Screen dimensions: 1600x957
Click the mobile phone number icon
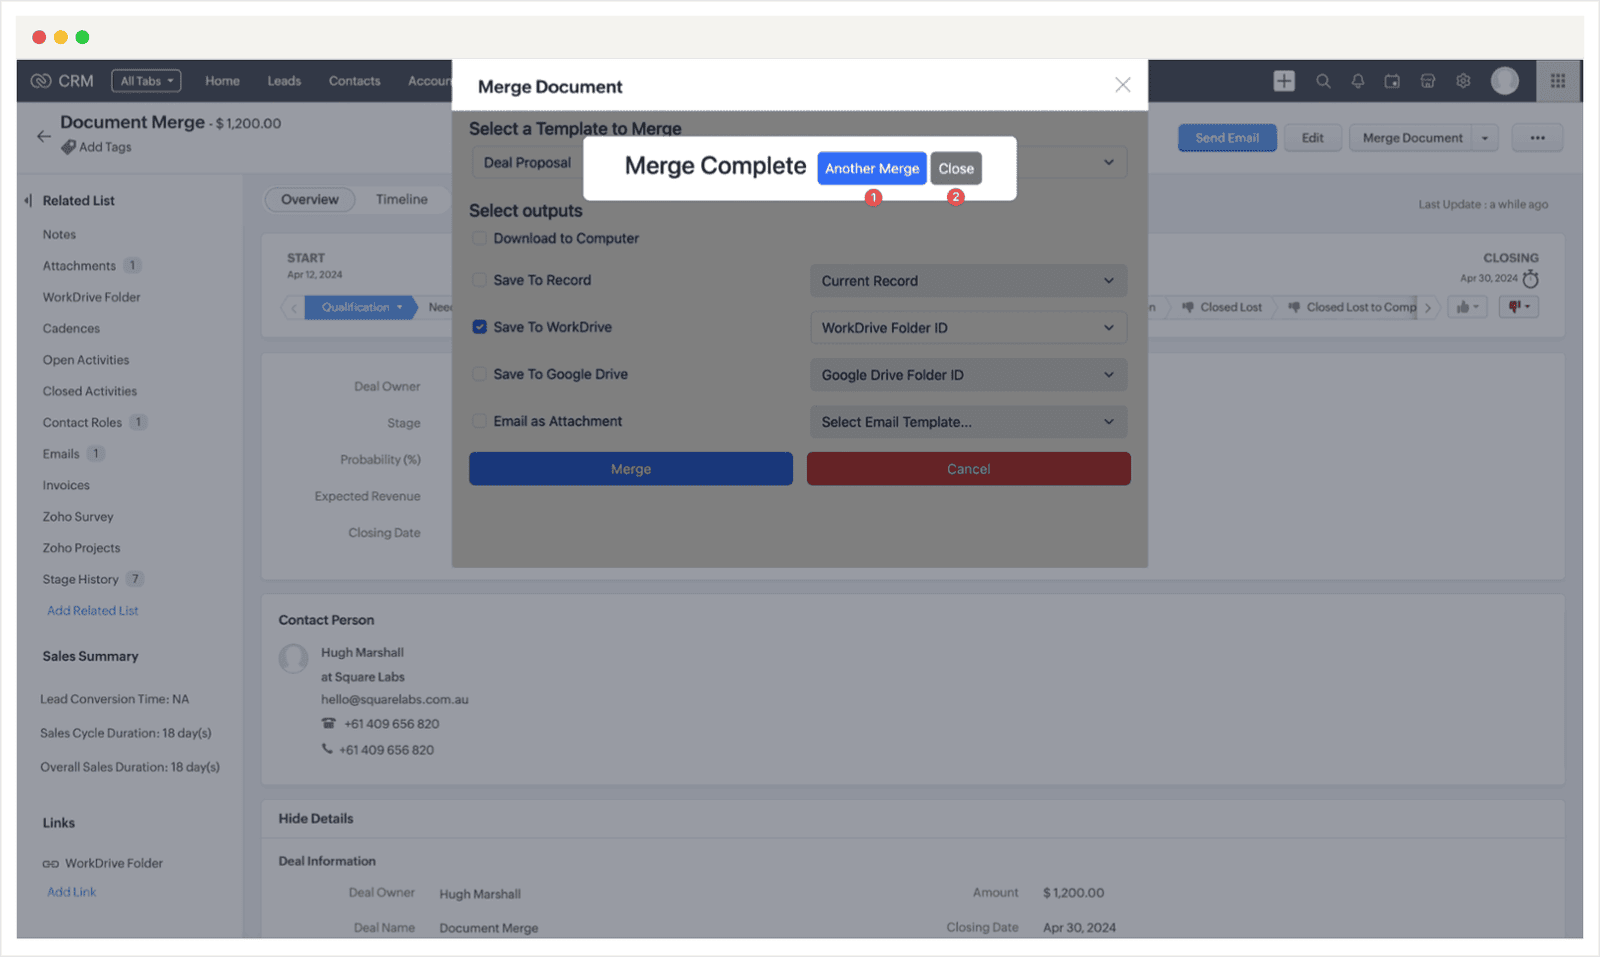tap(327, 749)
